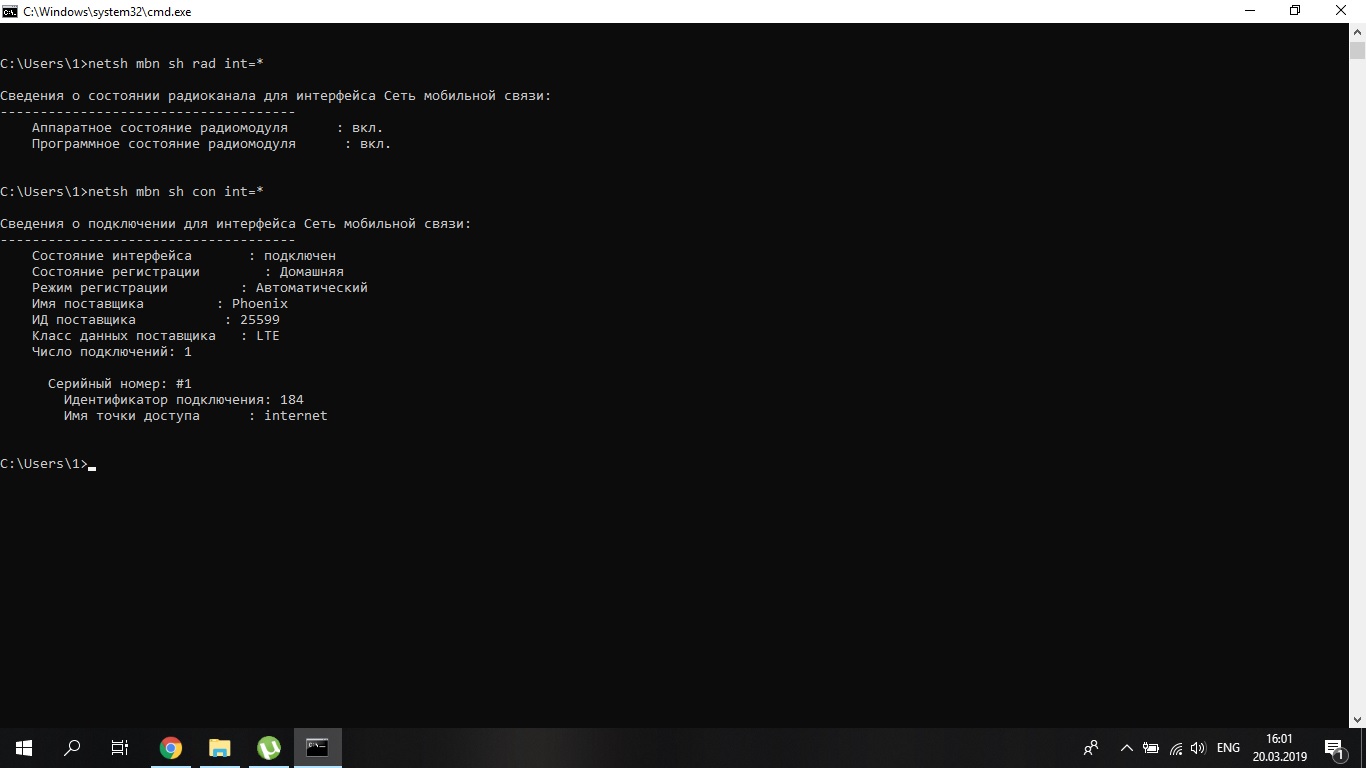Open the cmd.exe title bar system menu icon
Viewport: 1366px width, 768px height.
tap(10, 11)
